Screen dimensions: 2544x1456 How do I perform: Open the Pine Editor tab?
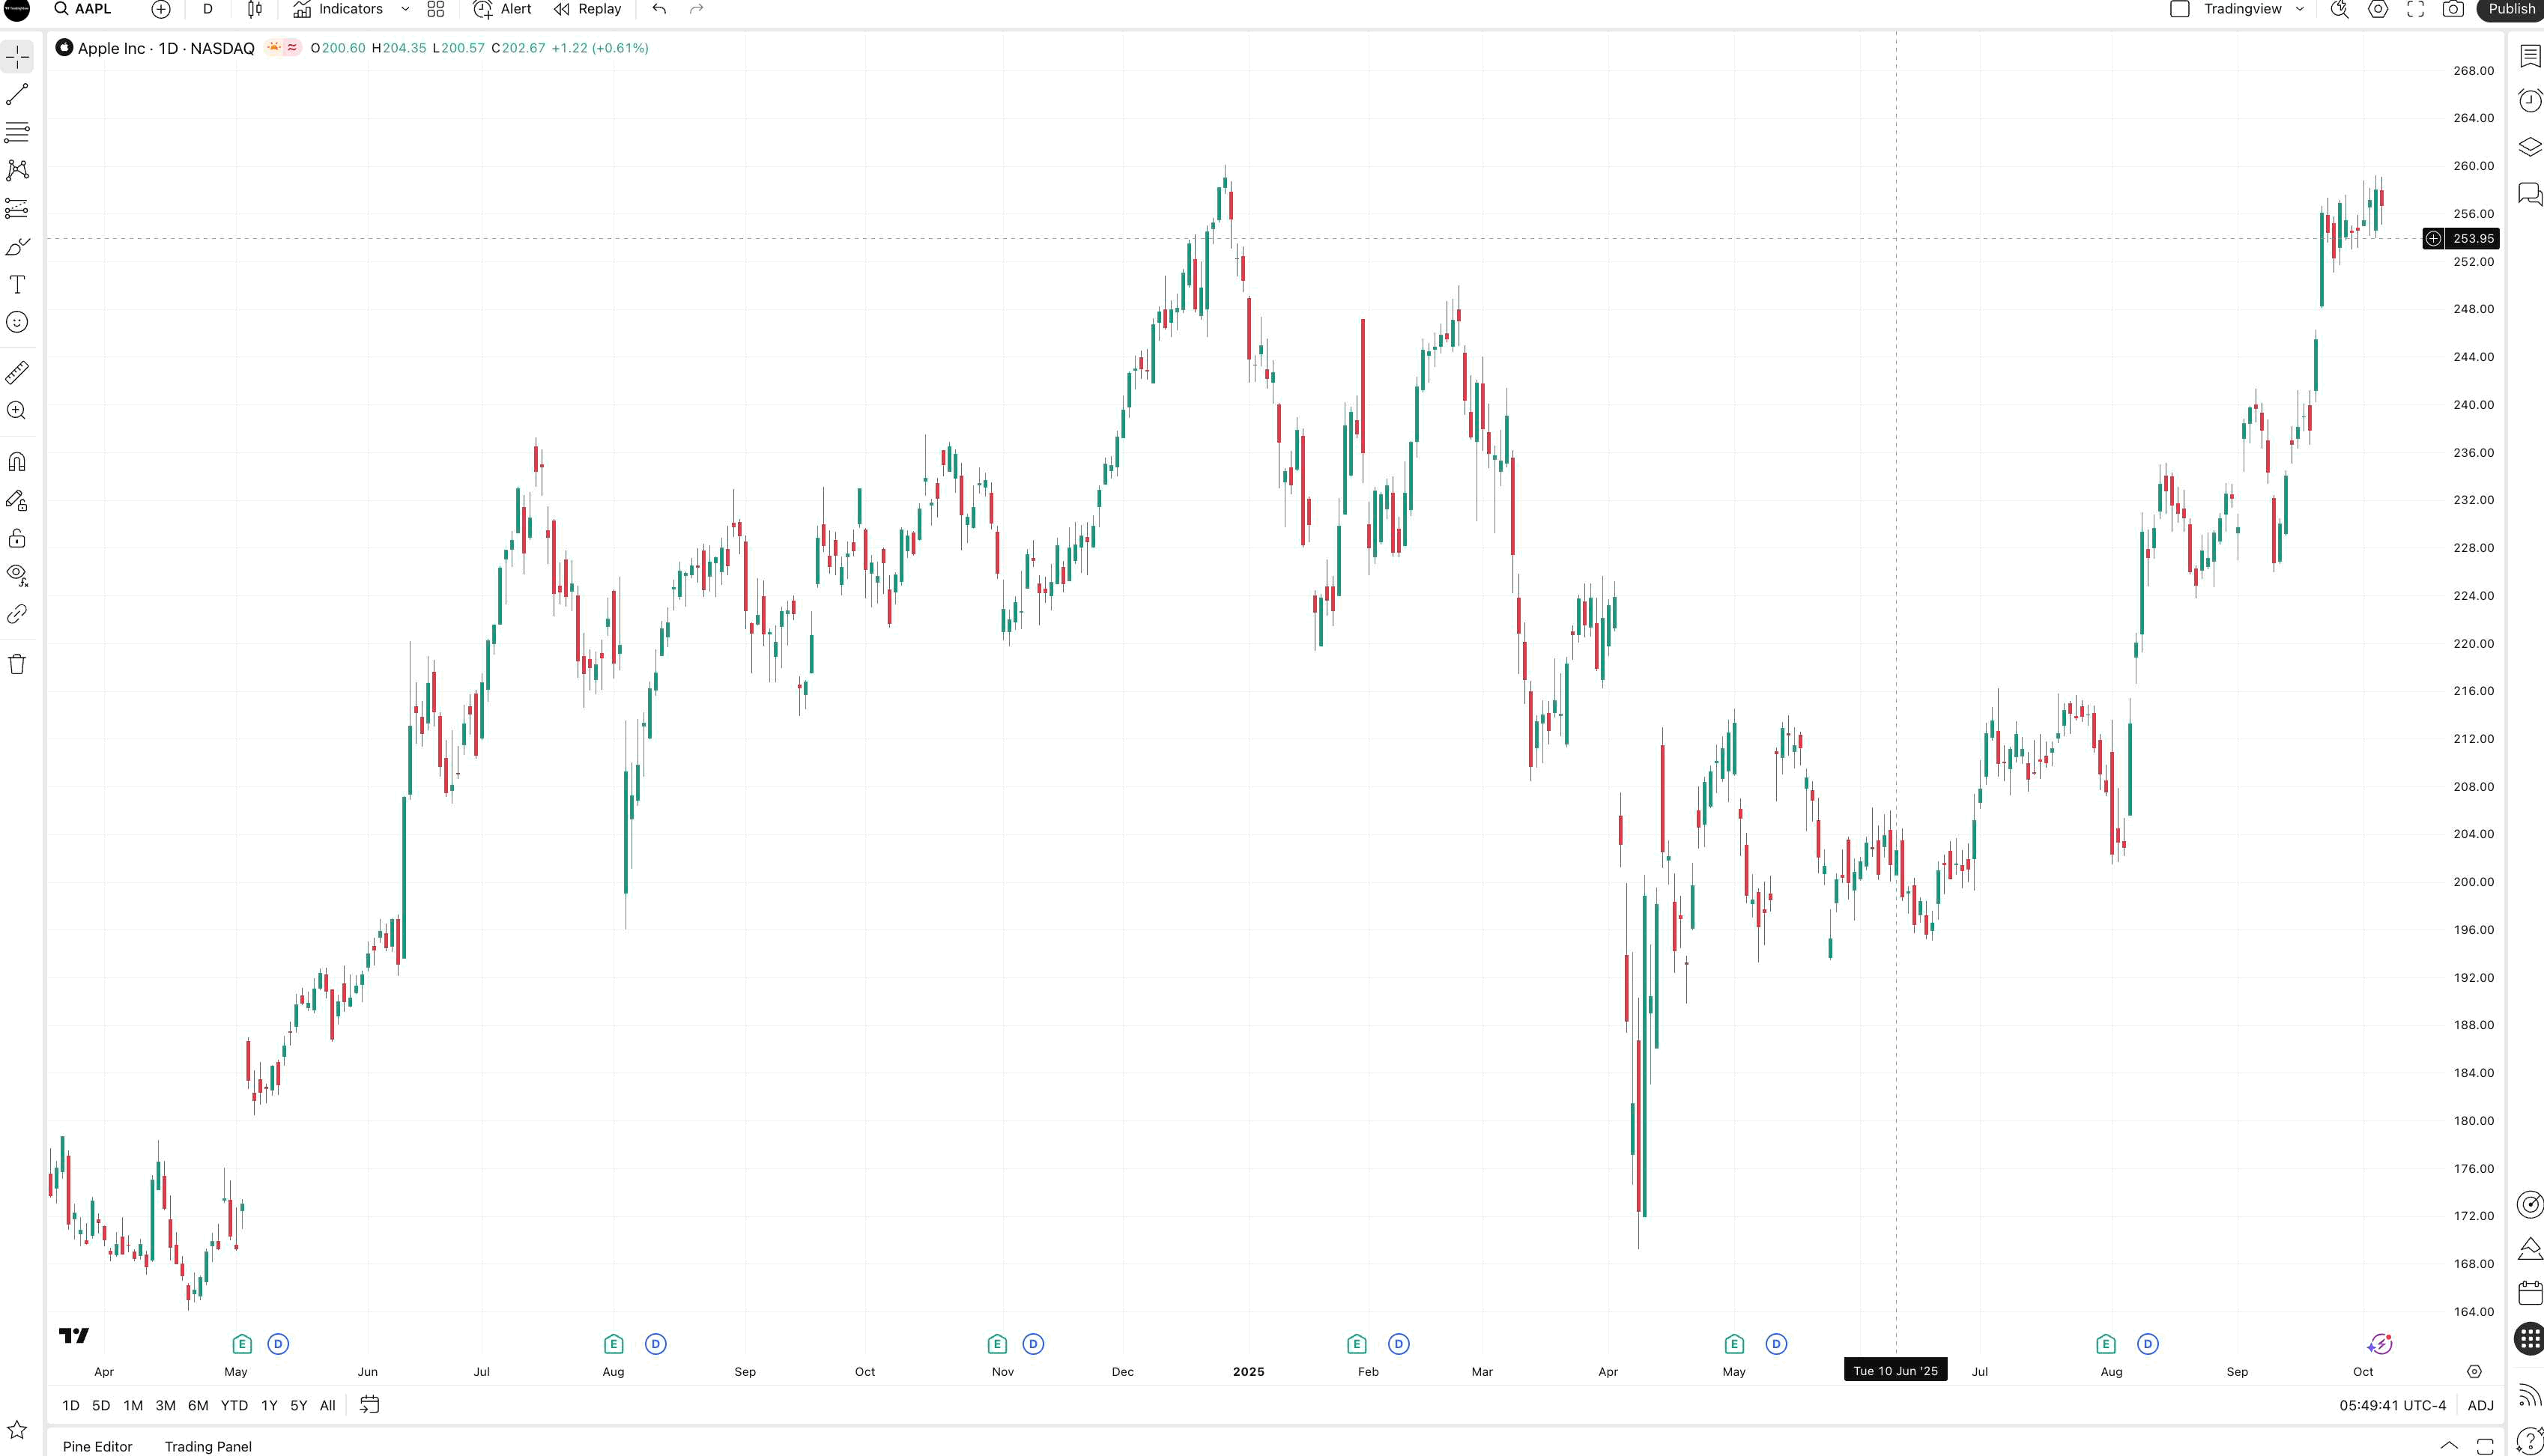[x=97, y=1446]
